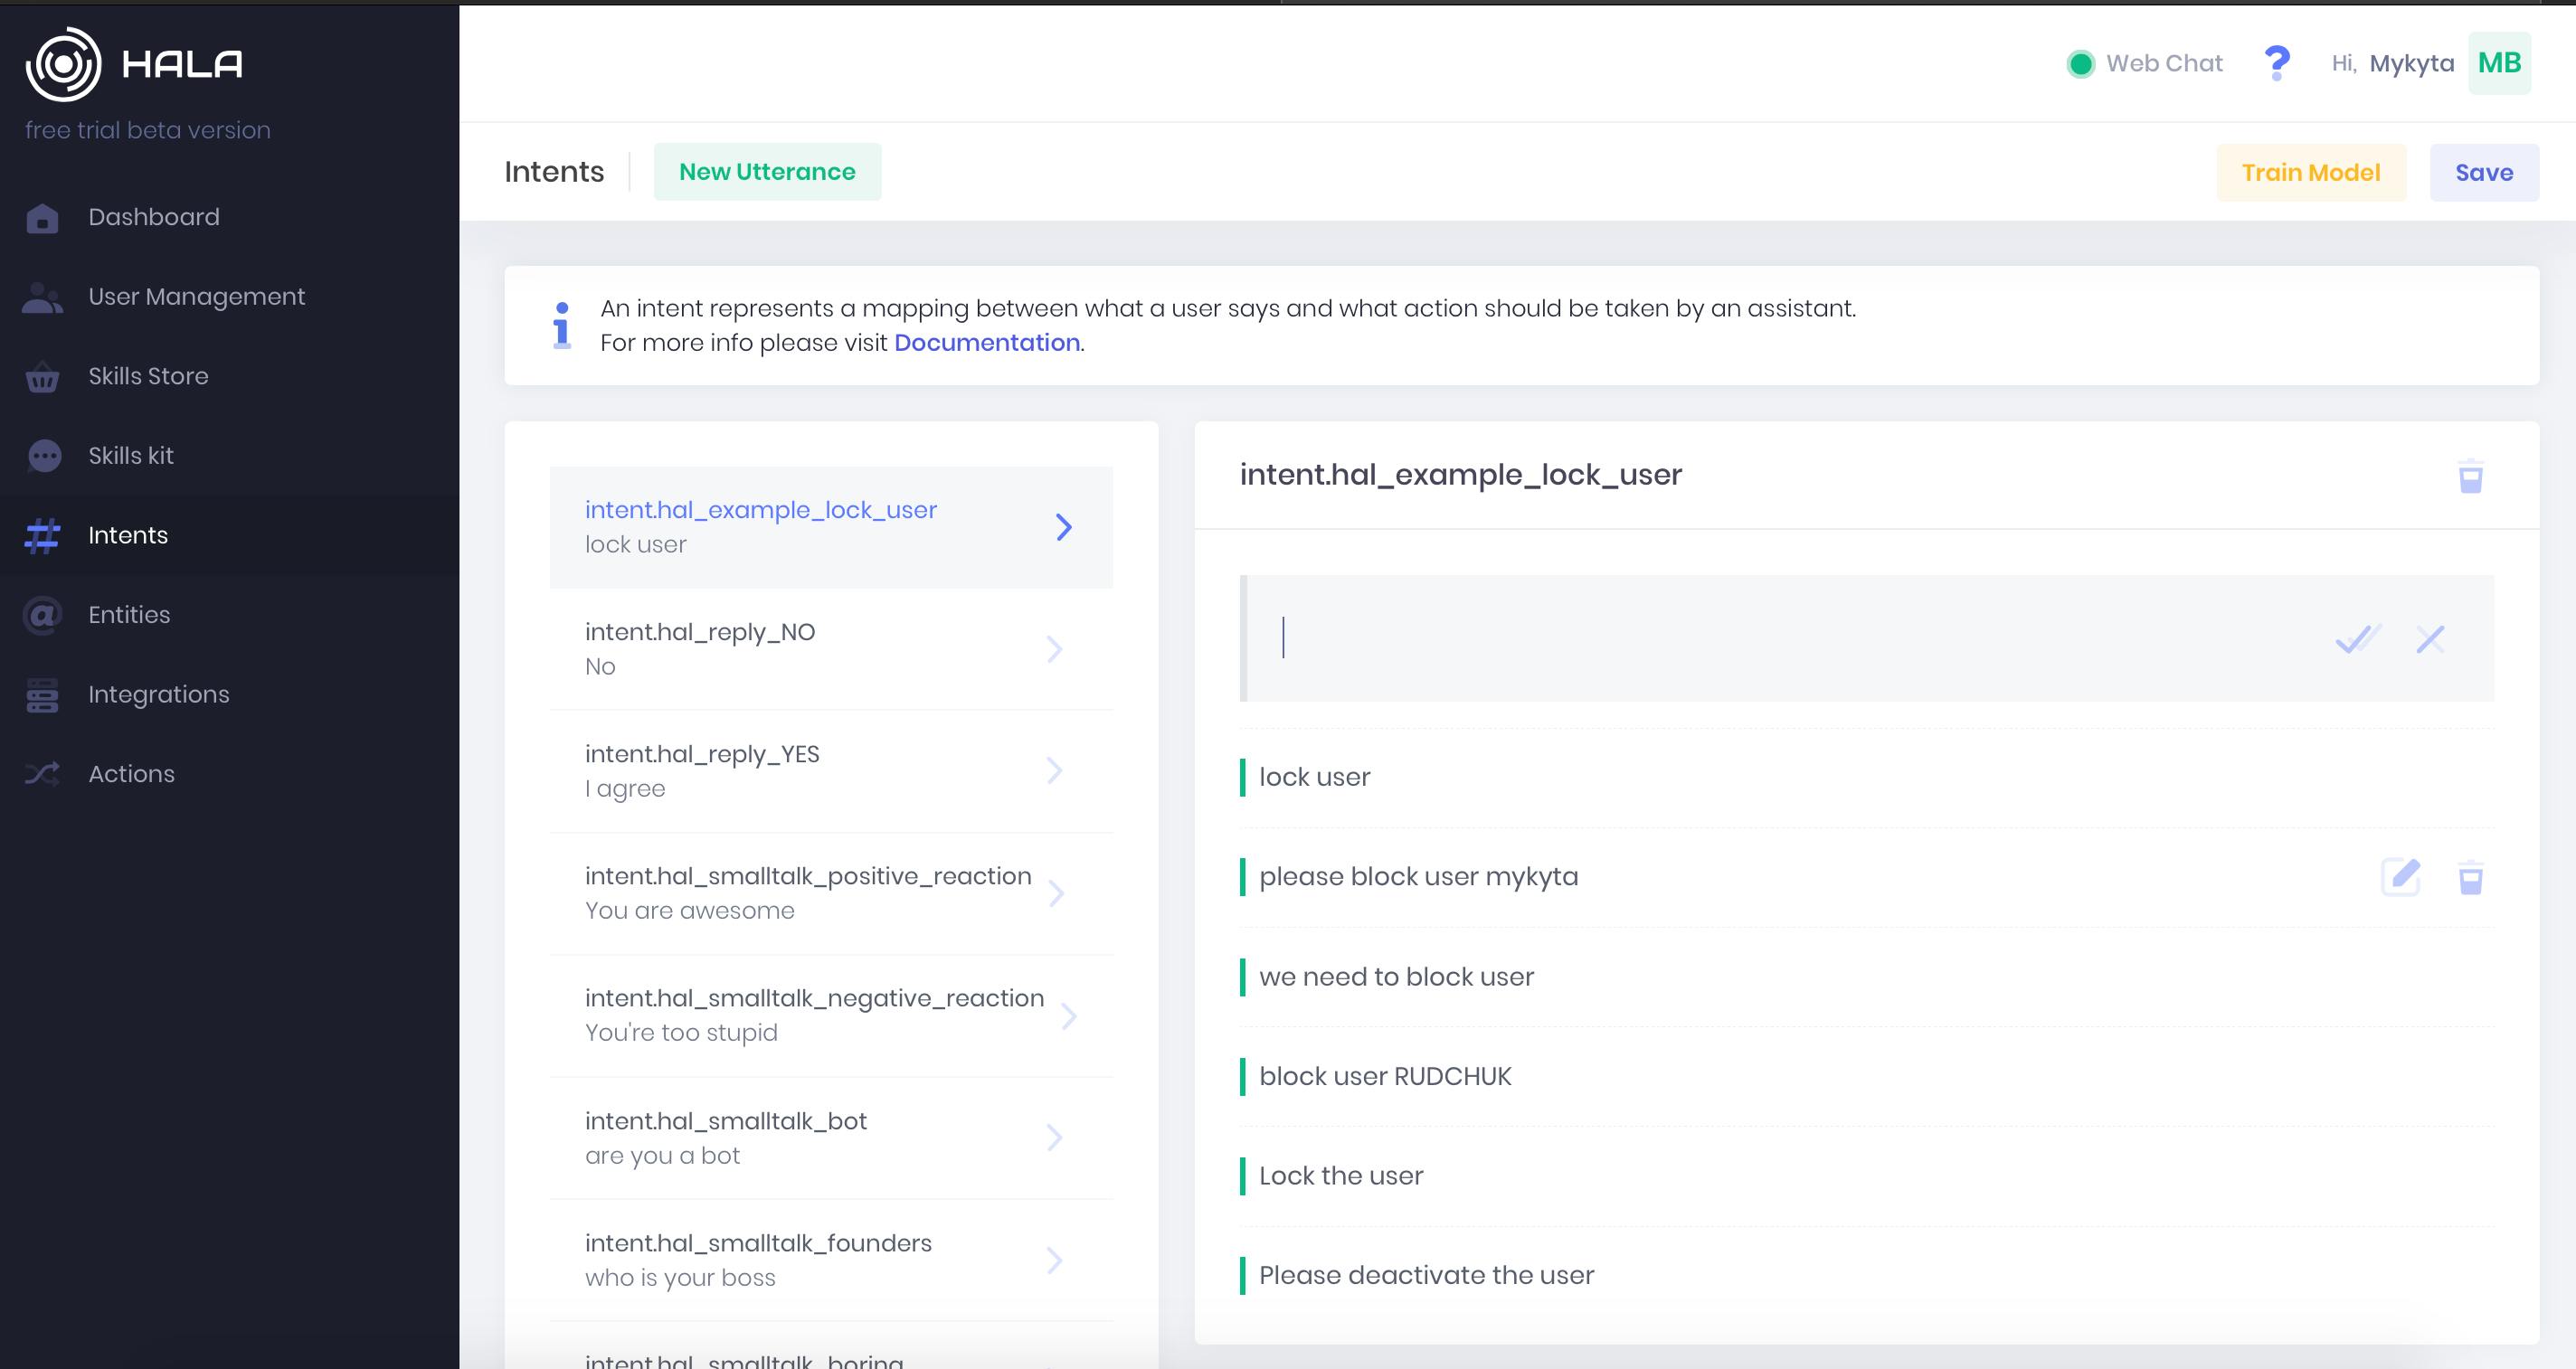Click the Actions shuffle icon
This screenshot has height=1369, width=2576.
pos(42,774)
